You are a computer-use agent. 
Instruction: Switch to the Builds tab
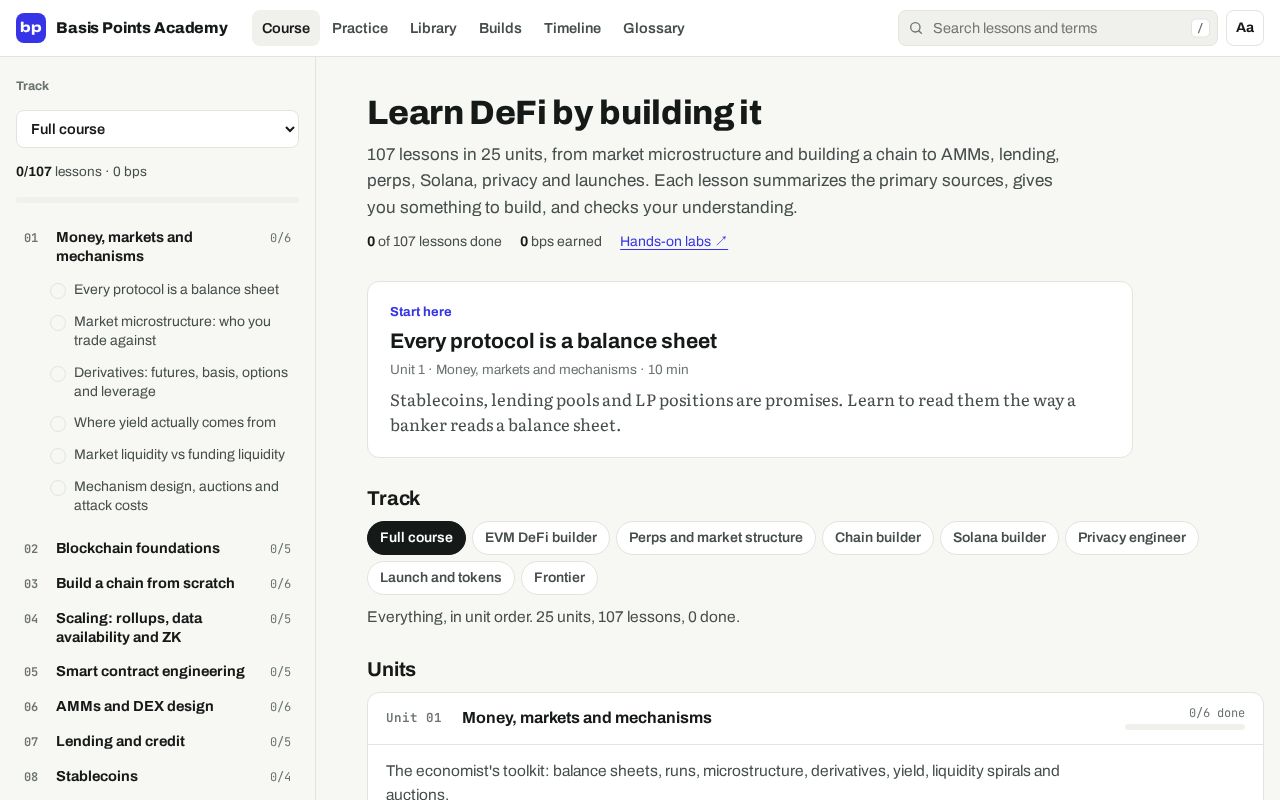click(x=500, y=28)
